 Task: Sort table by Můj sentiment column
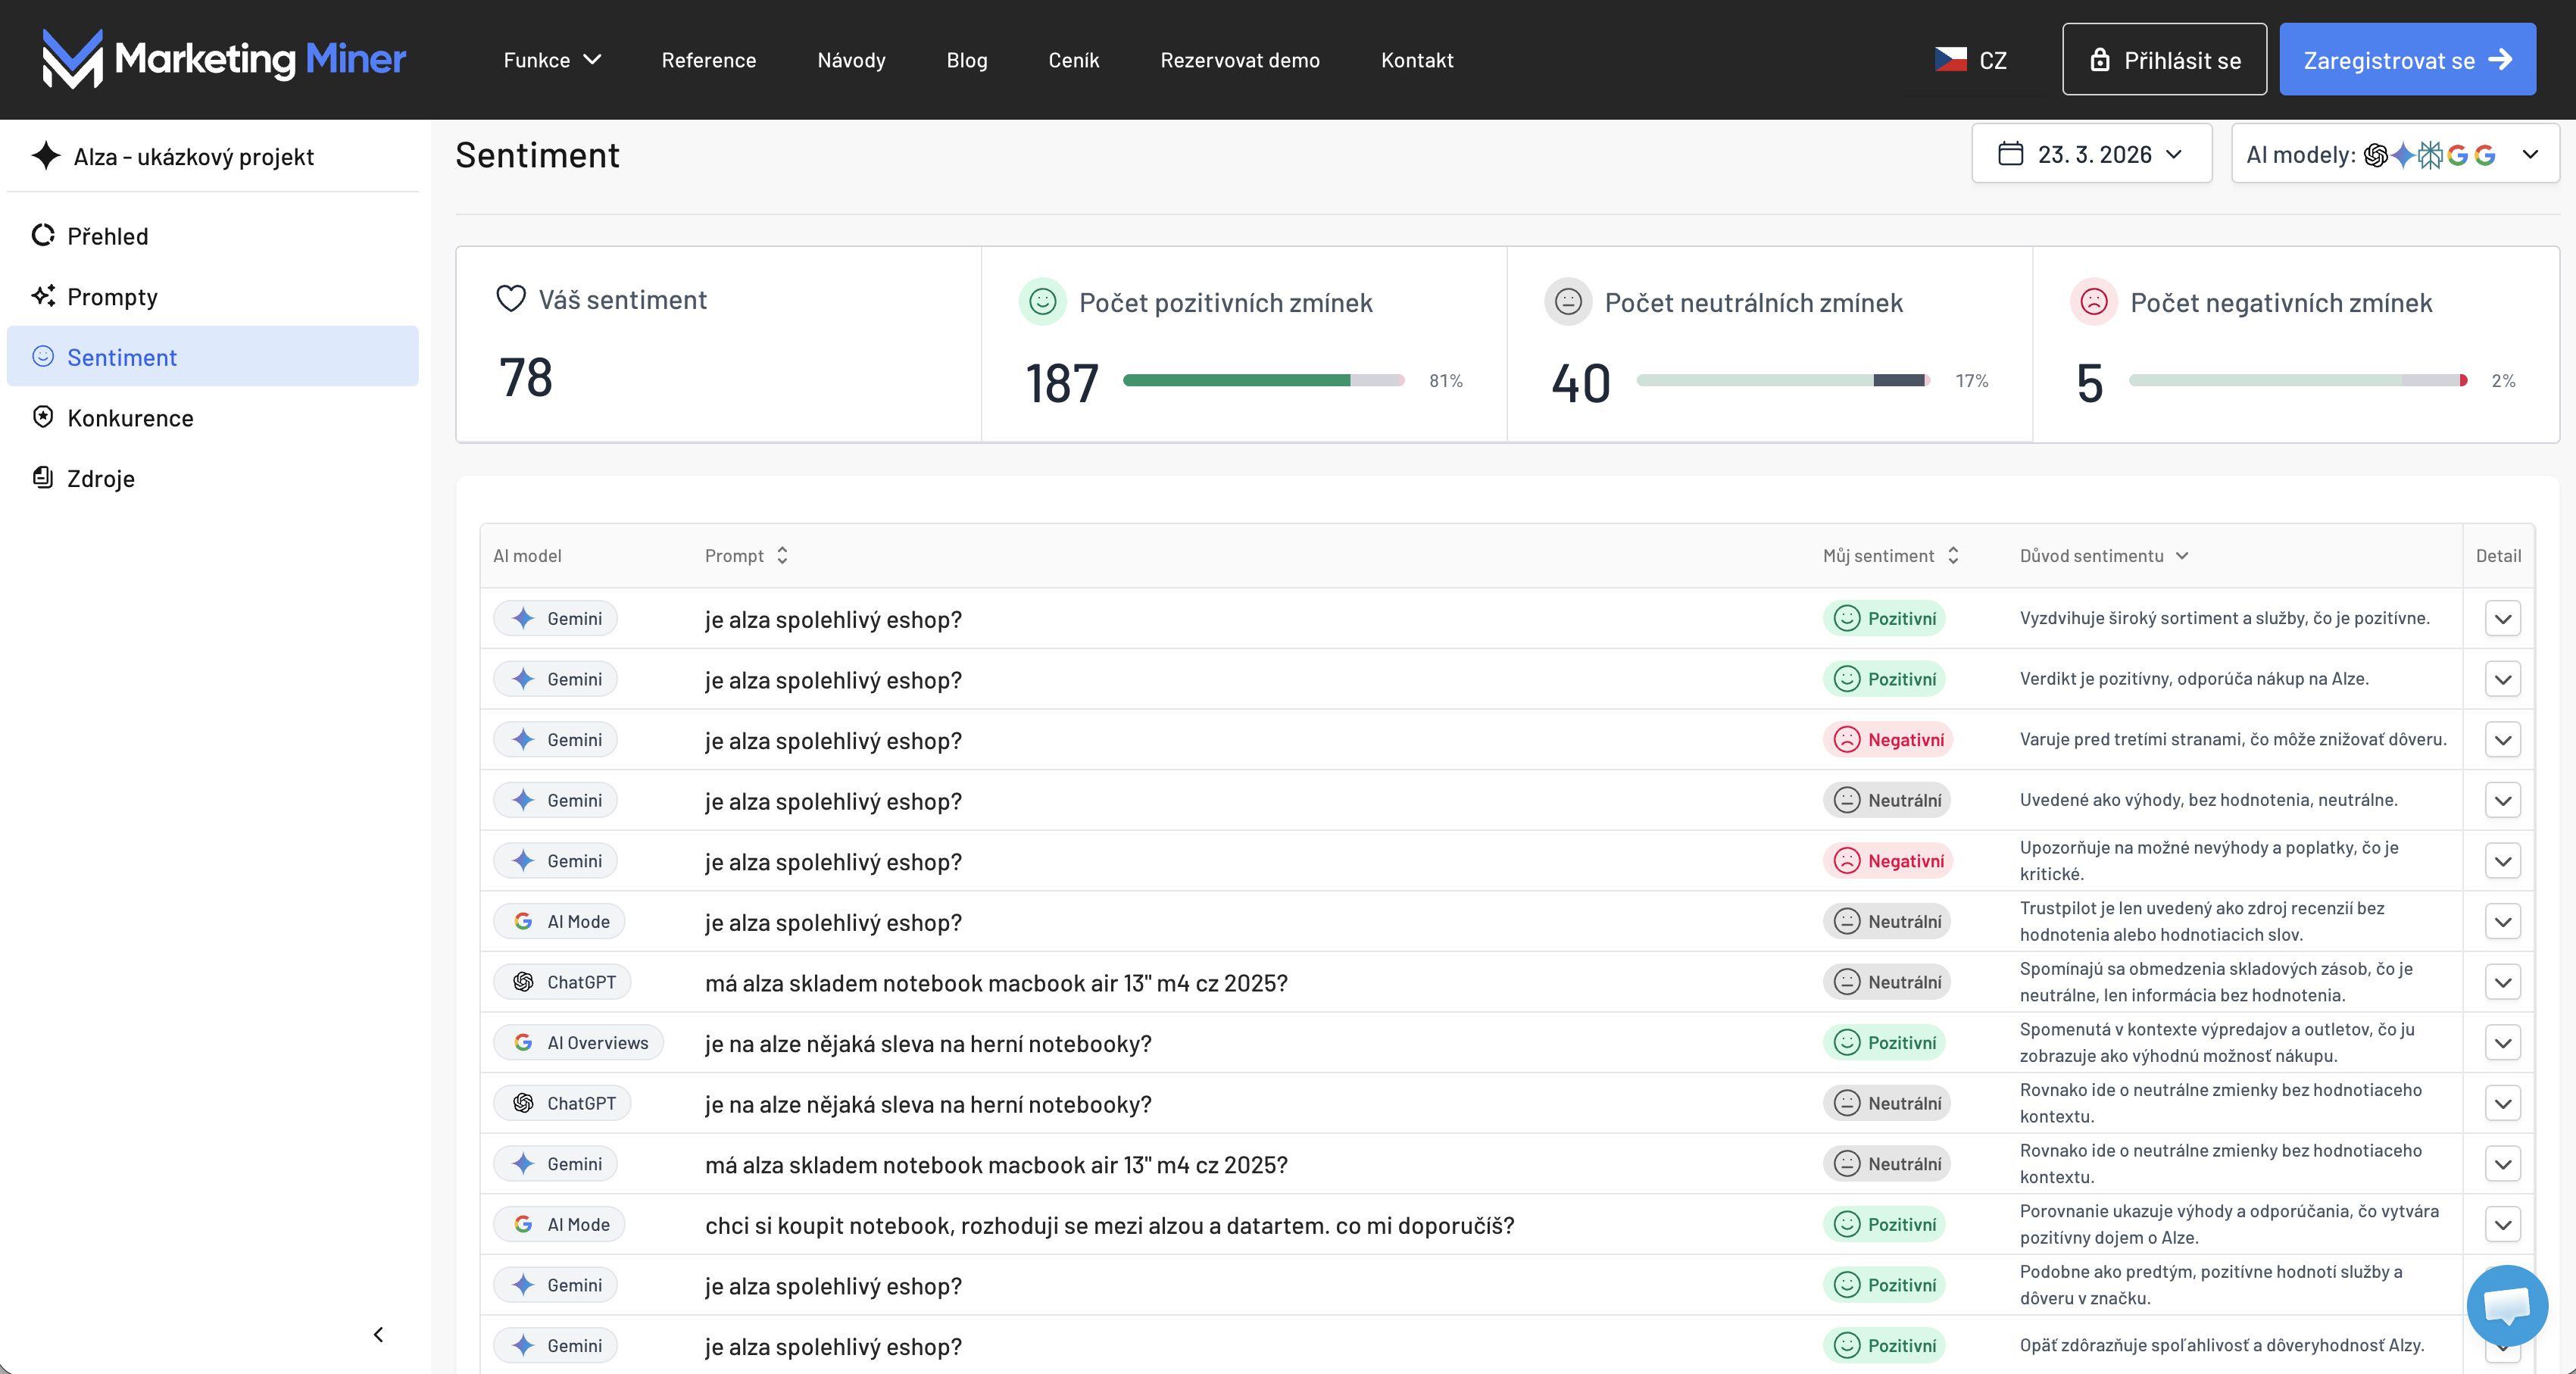point(1952,556)
